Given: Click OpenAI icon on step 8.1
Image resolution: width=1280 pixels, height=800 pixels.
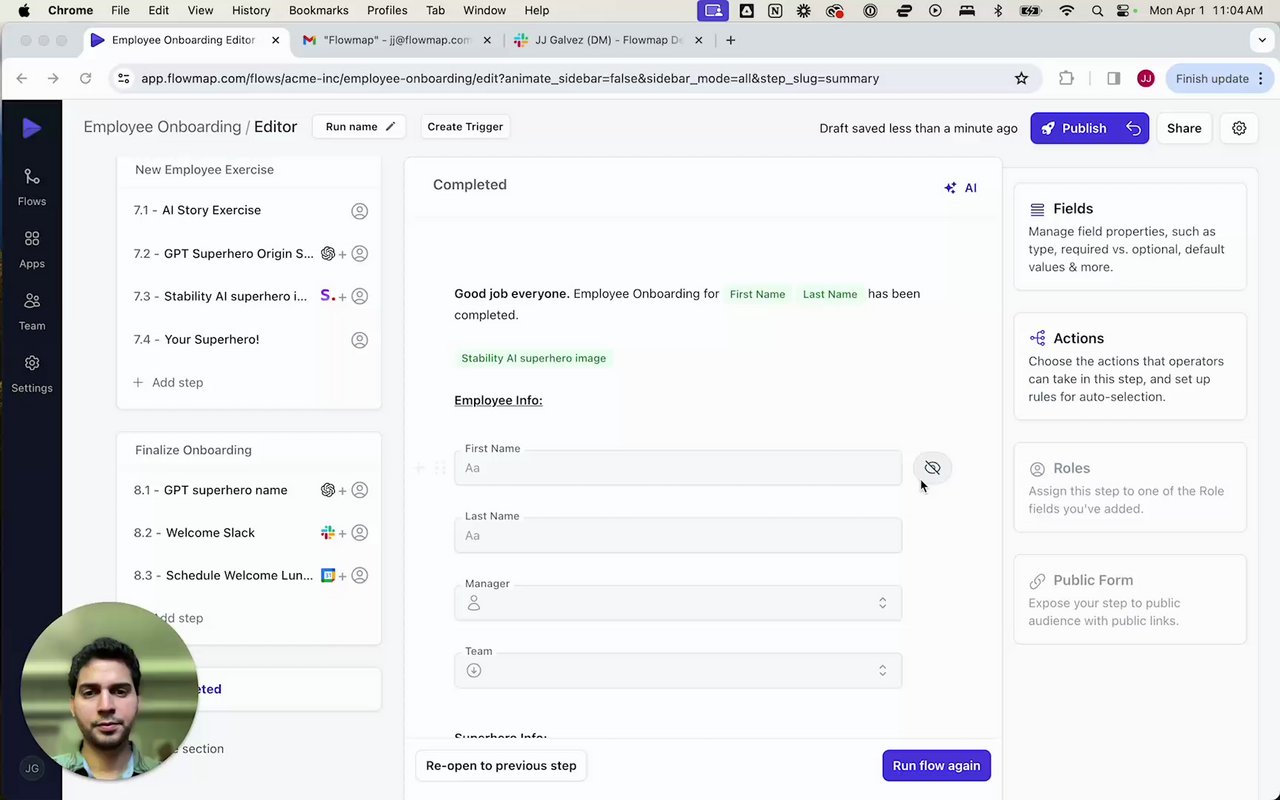Looking at the screenshot, I should click(x=327, y=490).
